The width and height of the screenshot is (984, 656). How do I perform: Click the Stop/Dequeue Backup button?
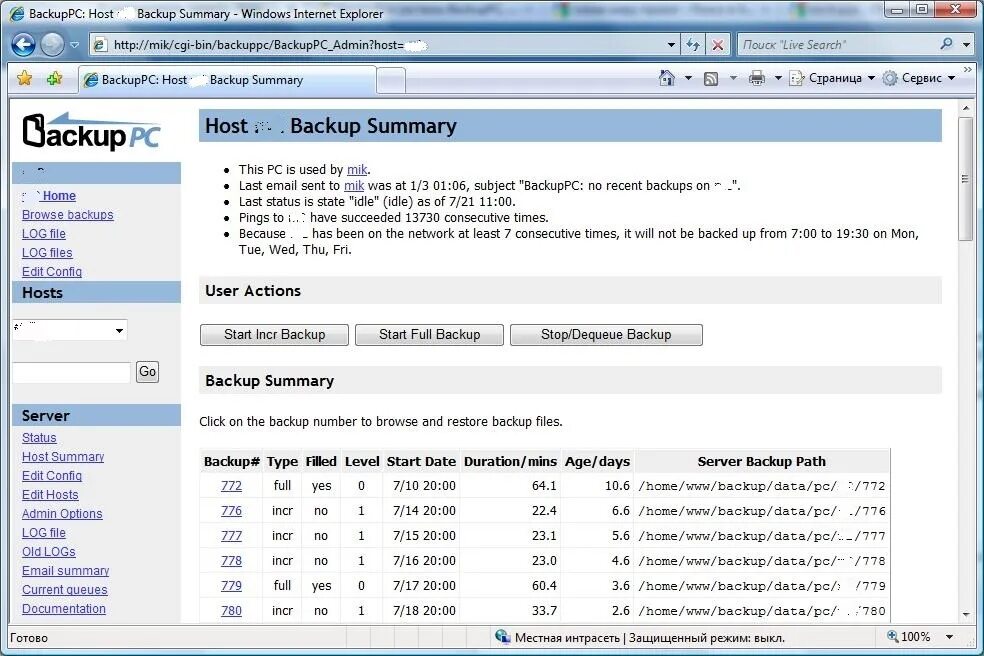[x=606, y=335]
